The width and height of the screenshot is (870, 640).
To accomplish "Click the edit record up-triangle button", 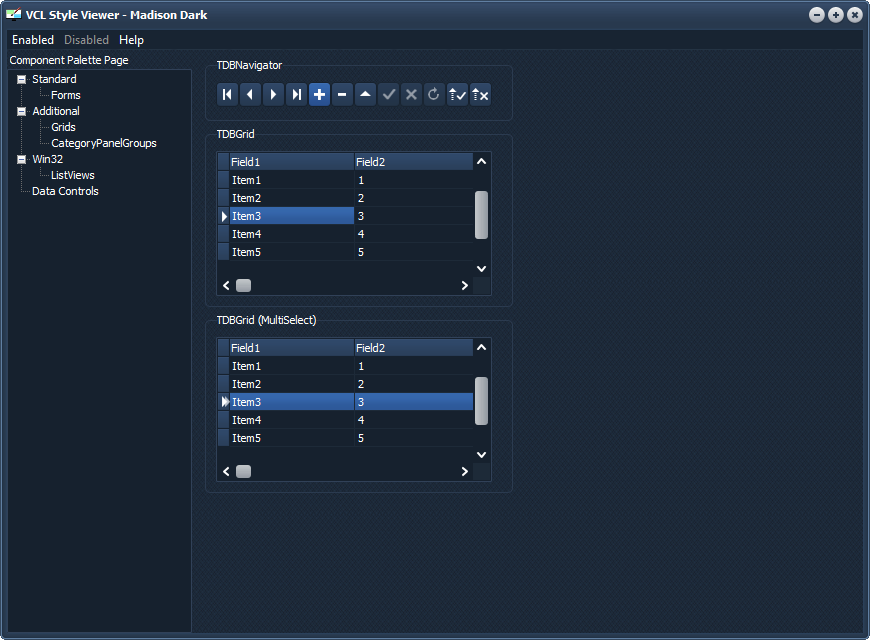I will click(x=366, y=94).
